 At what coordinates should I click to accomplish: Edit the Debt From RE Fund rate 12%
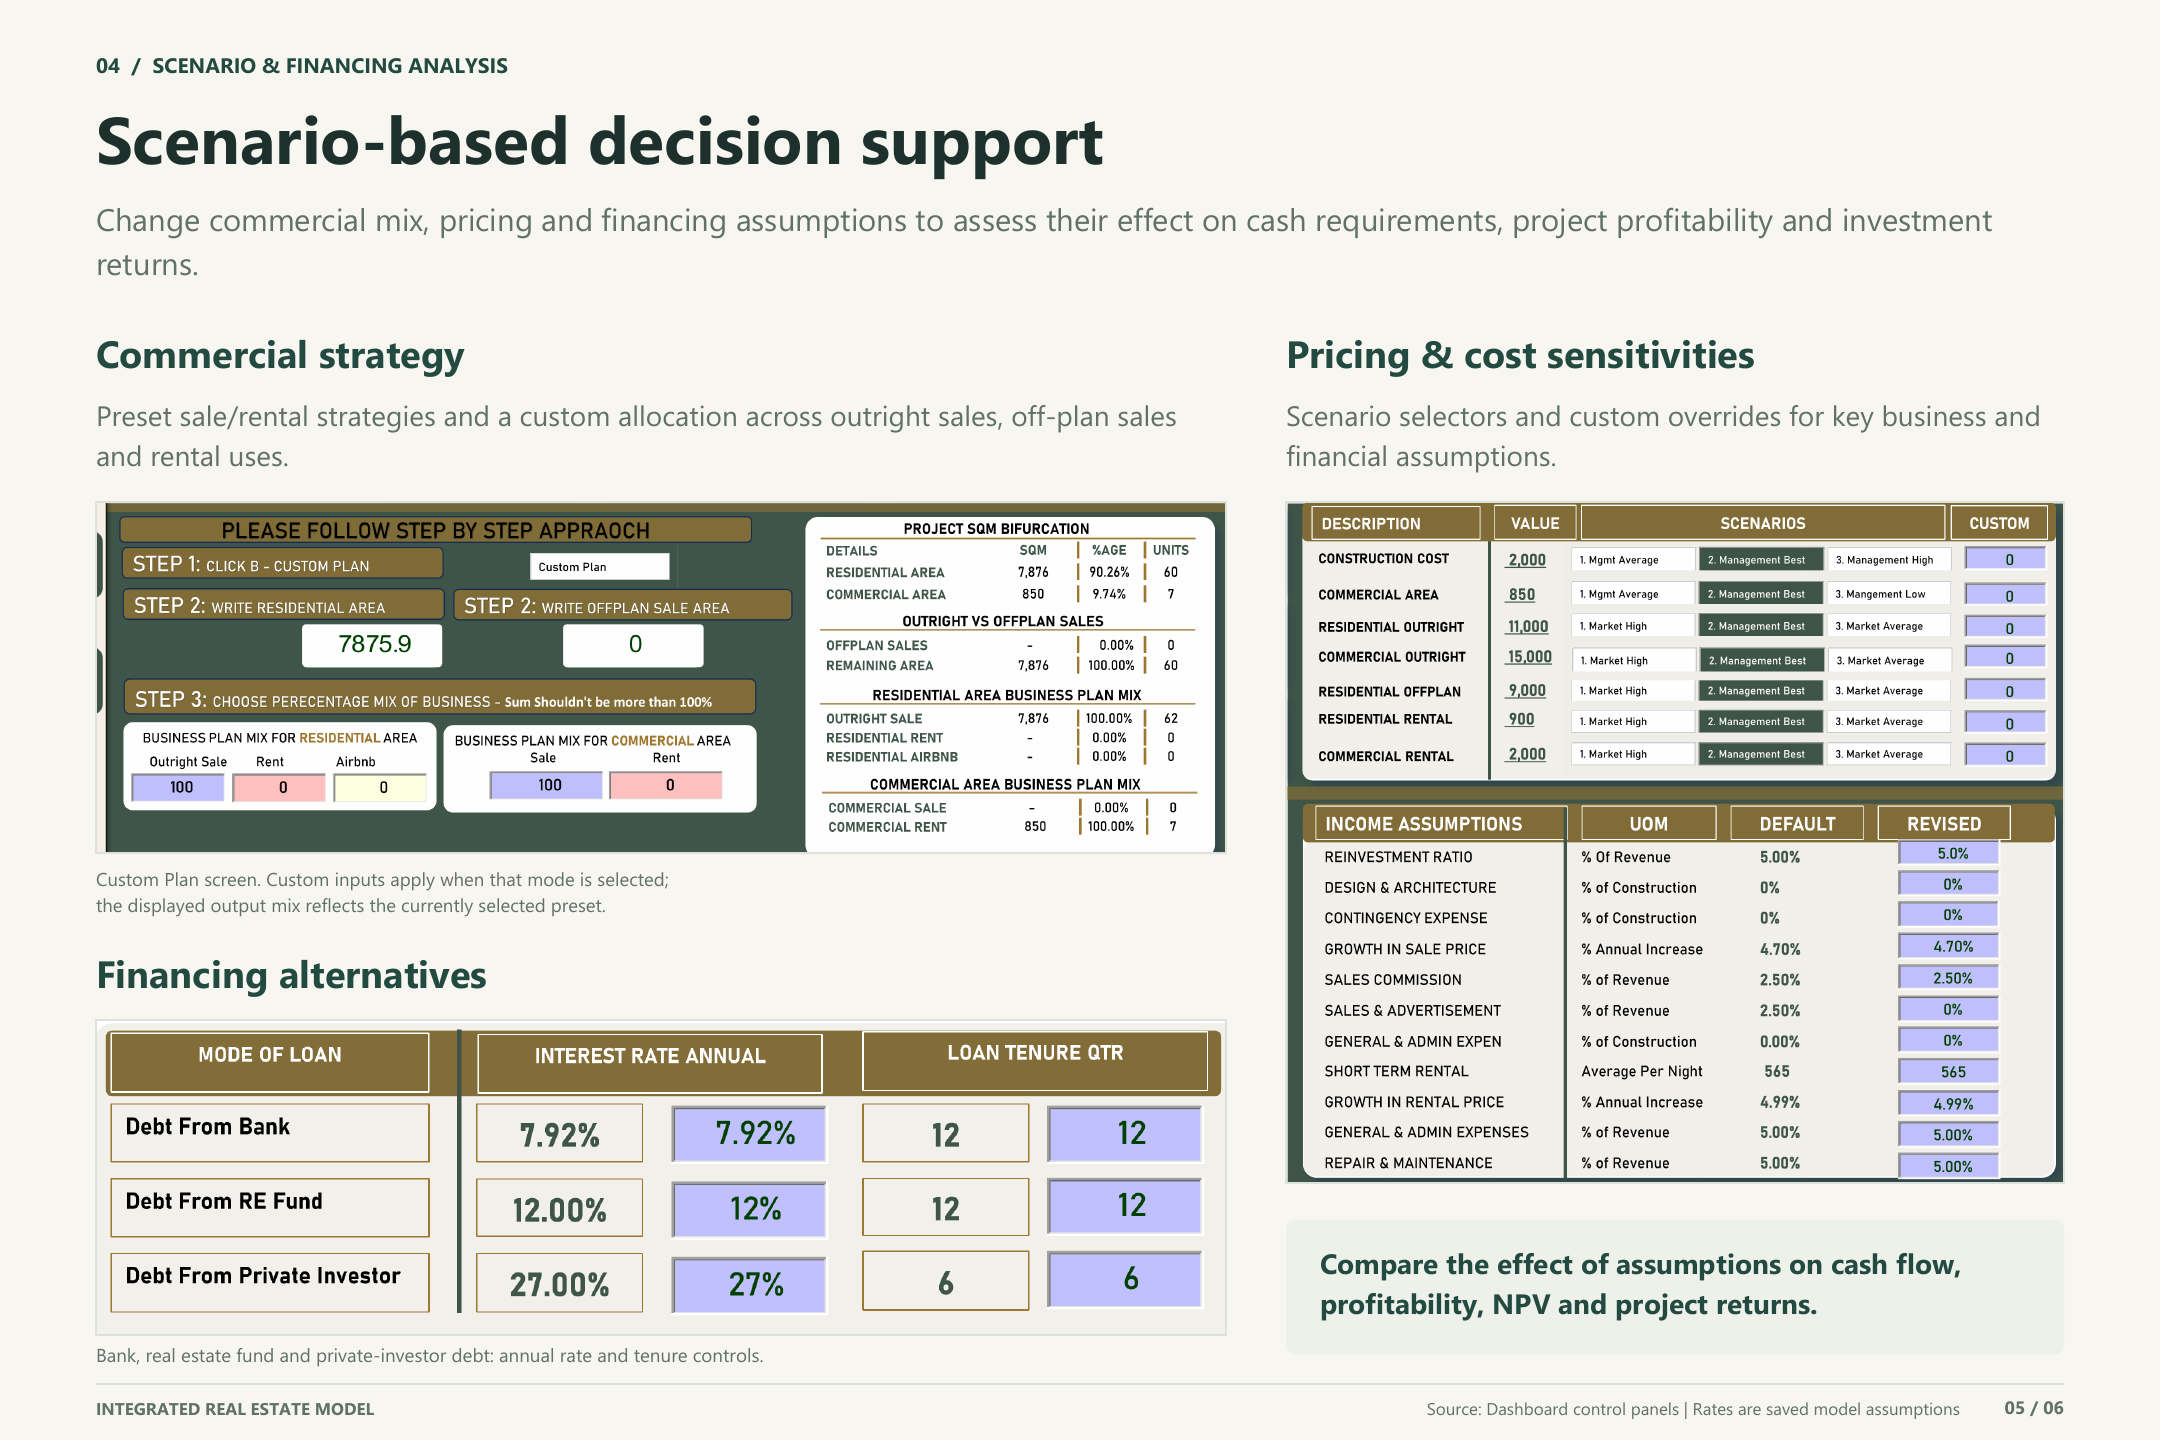point(750,1209)
